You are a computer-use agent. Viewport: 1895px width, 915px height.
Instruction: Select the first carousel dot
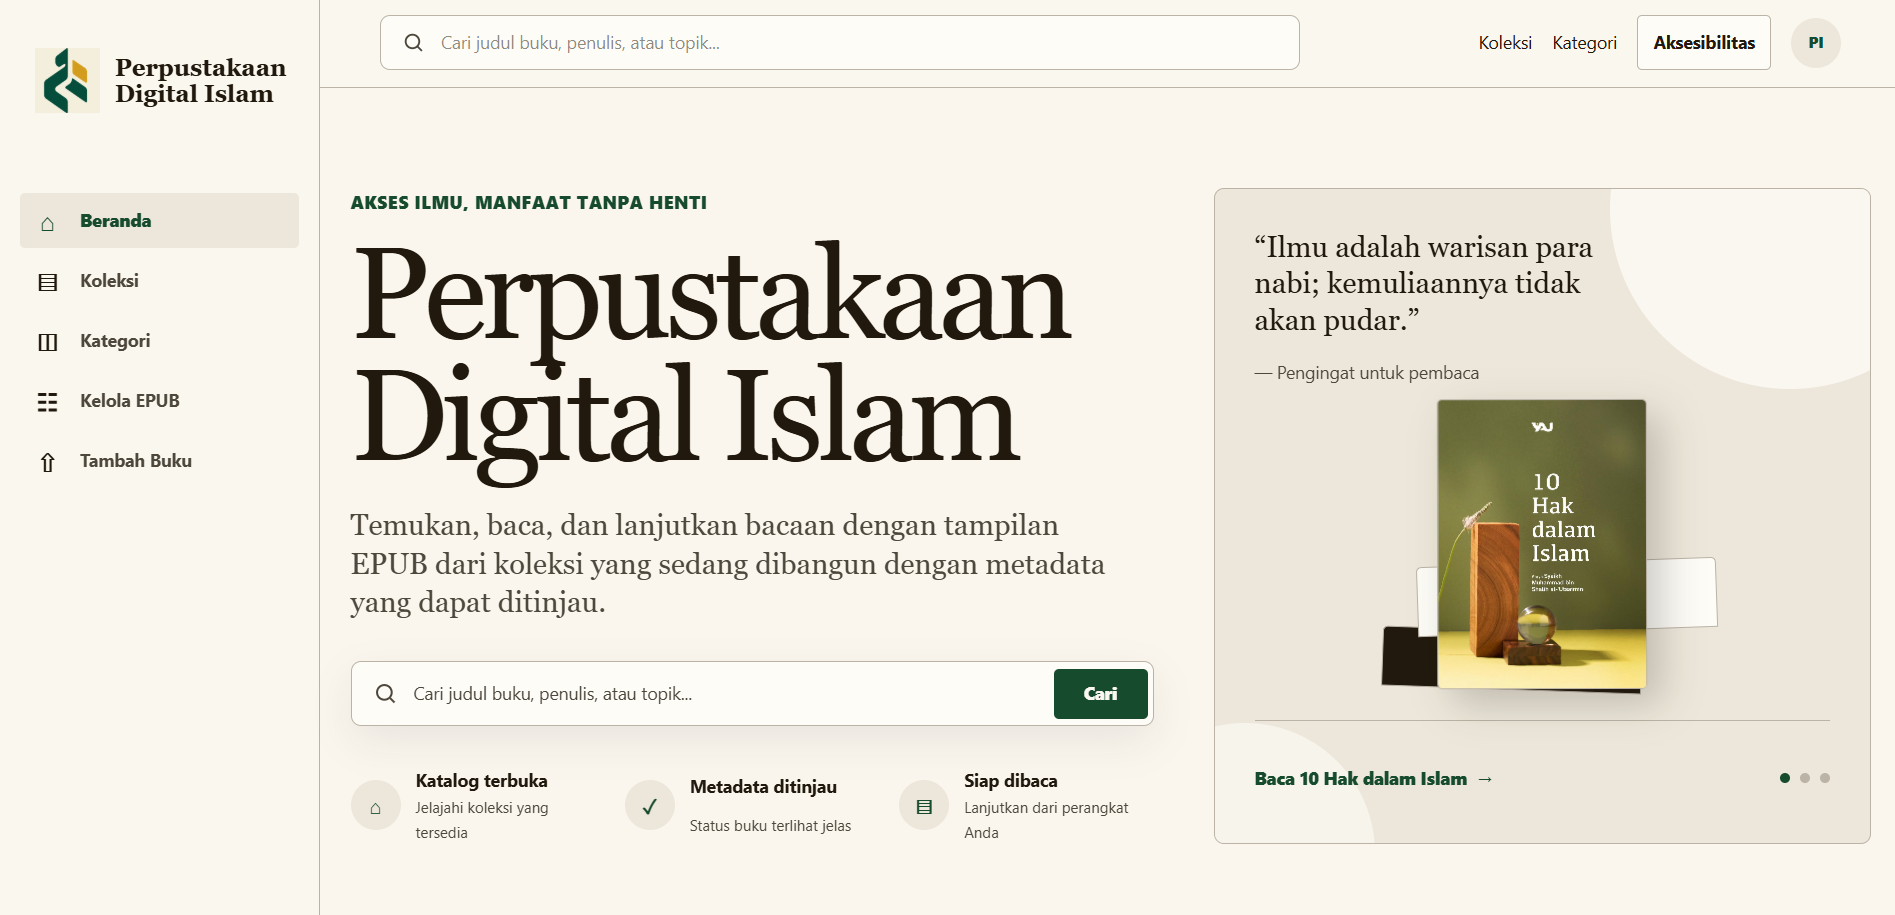point(1785,778)
